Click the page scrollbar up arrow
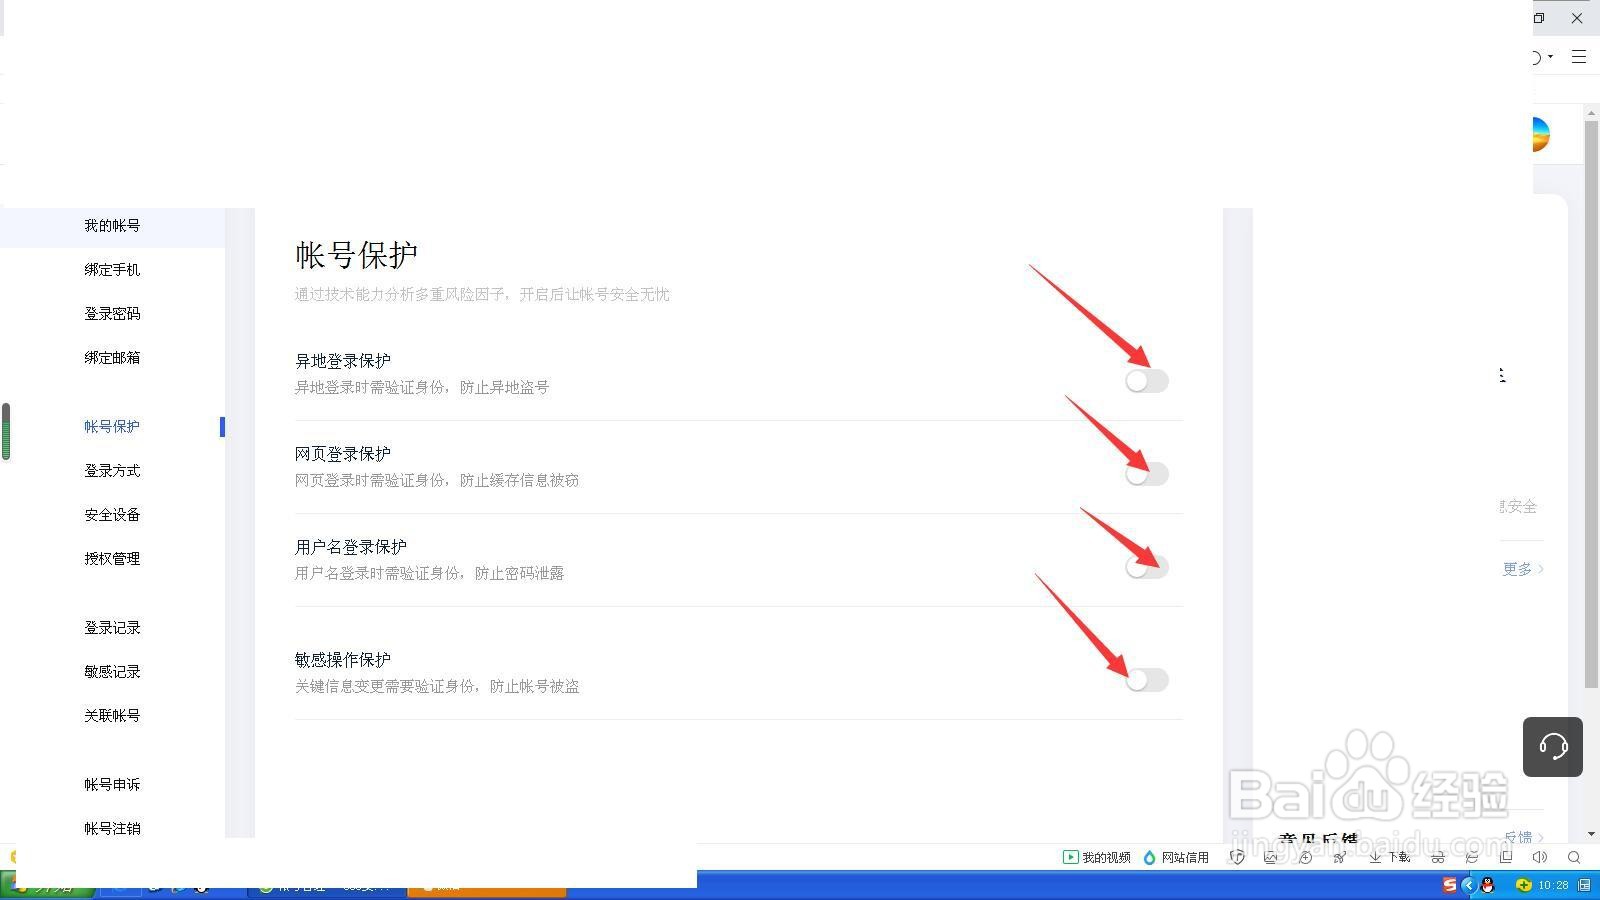The image size is (1600, 900). (x=1591, y=113)
